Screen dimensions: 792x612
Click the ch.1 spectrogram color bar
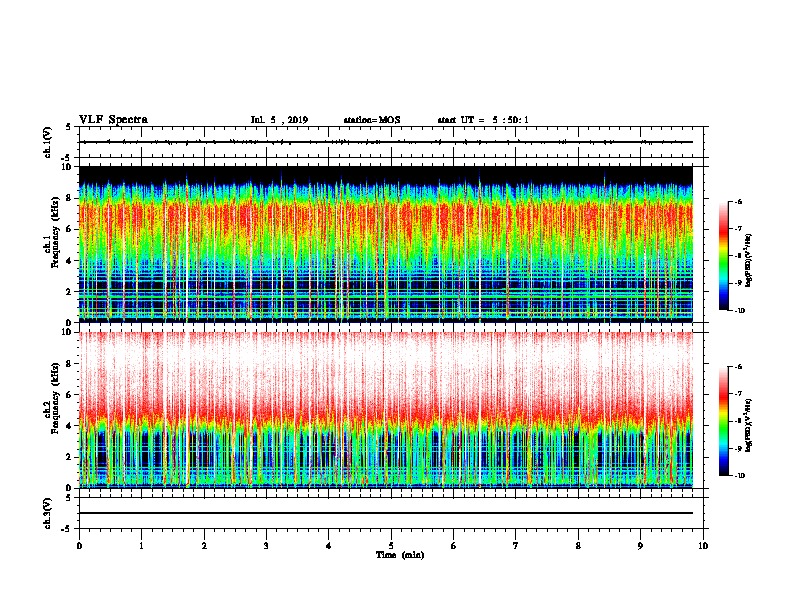[x=724, y=256]
